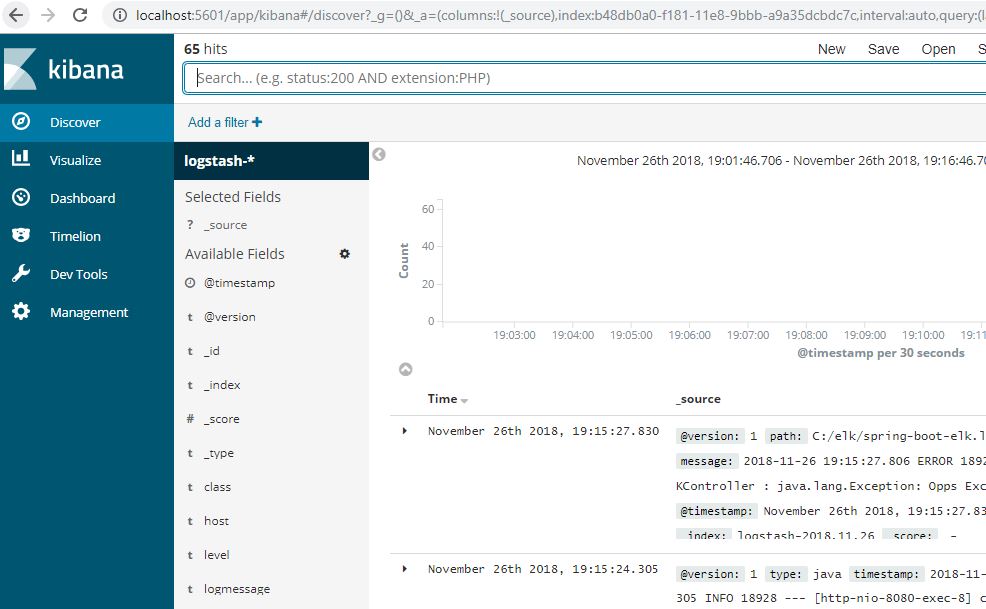Click the Kibana logo icon
The width and height of the screenshot is (986, 609).
click(21, 69)
